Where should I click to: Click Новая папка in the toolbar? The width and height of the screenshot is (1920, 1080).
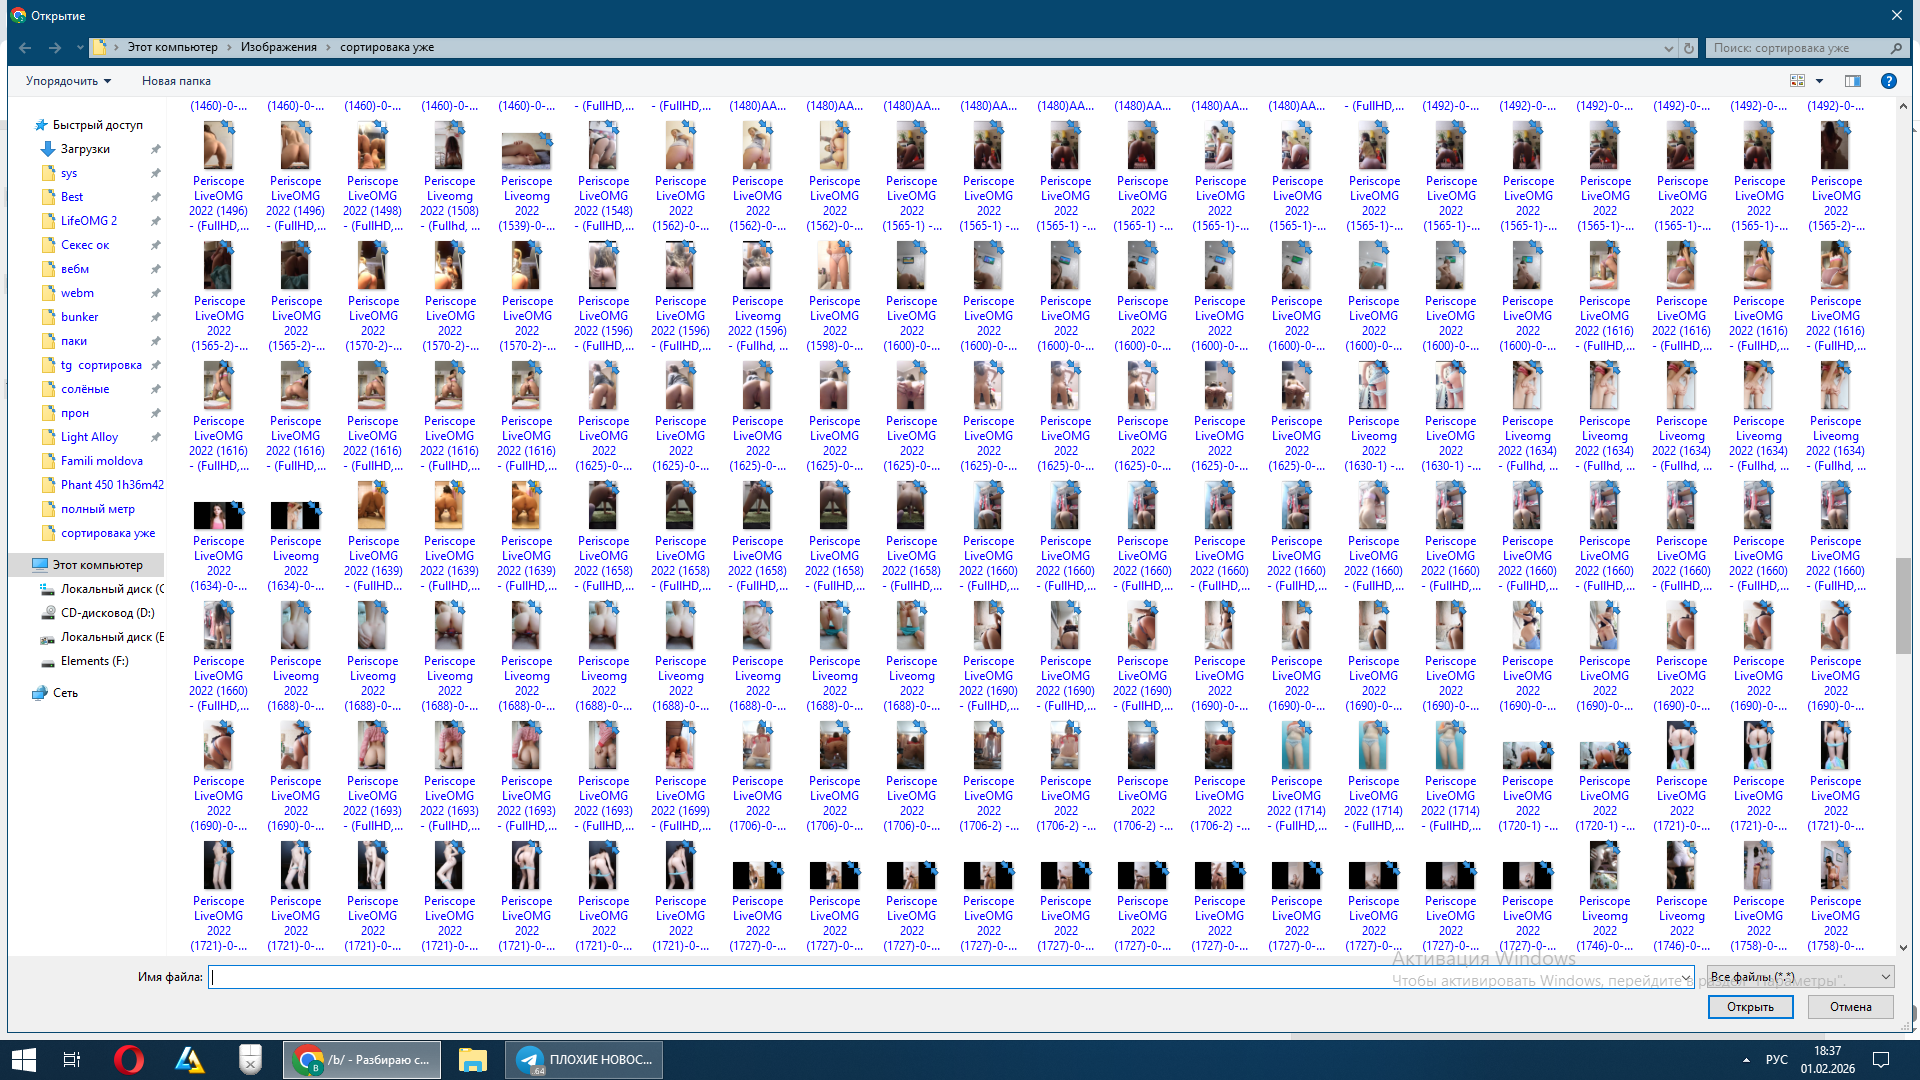click(176, 81)
